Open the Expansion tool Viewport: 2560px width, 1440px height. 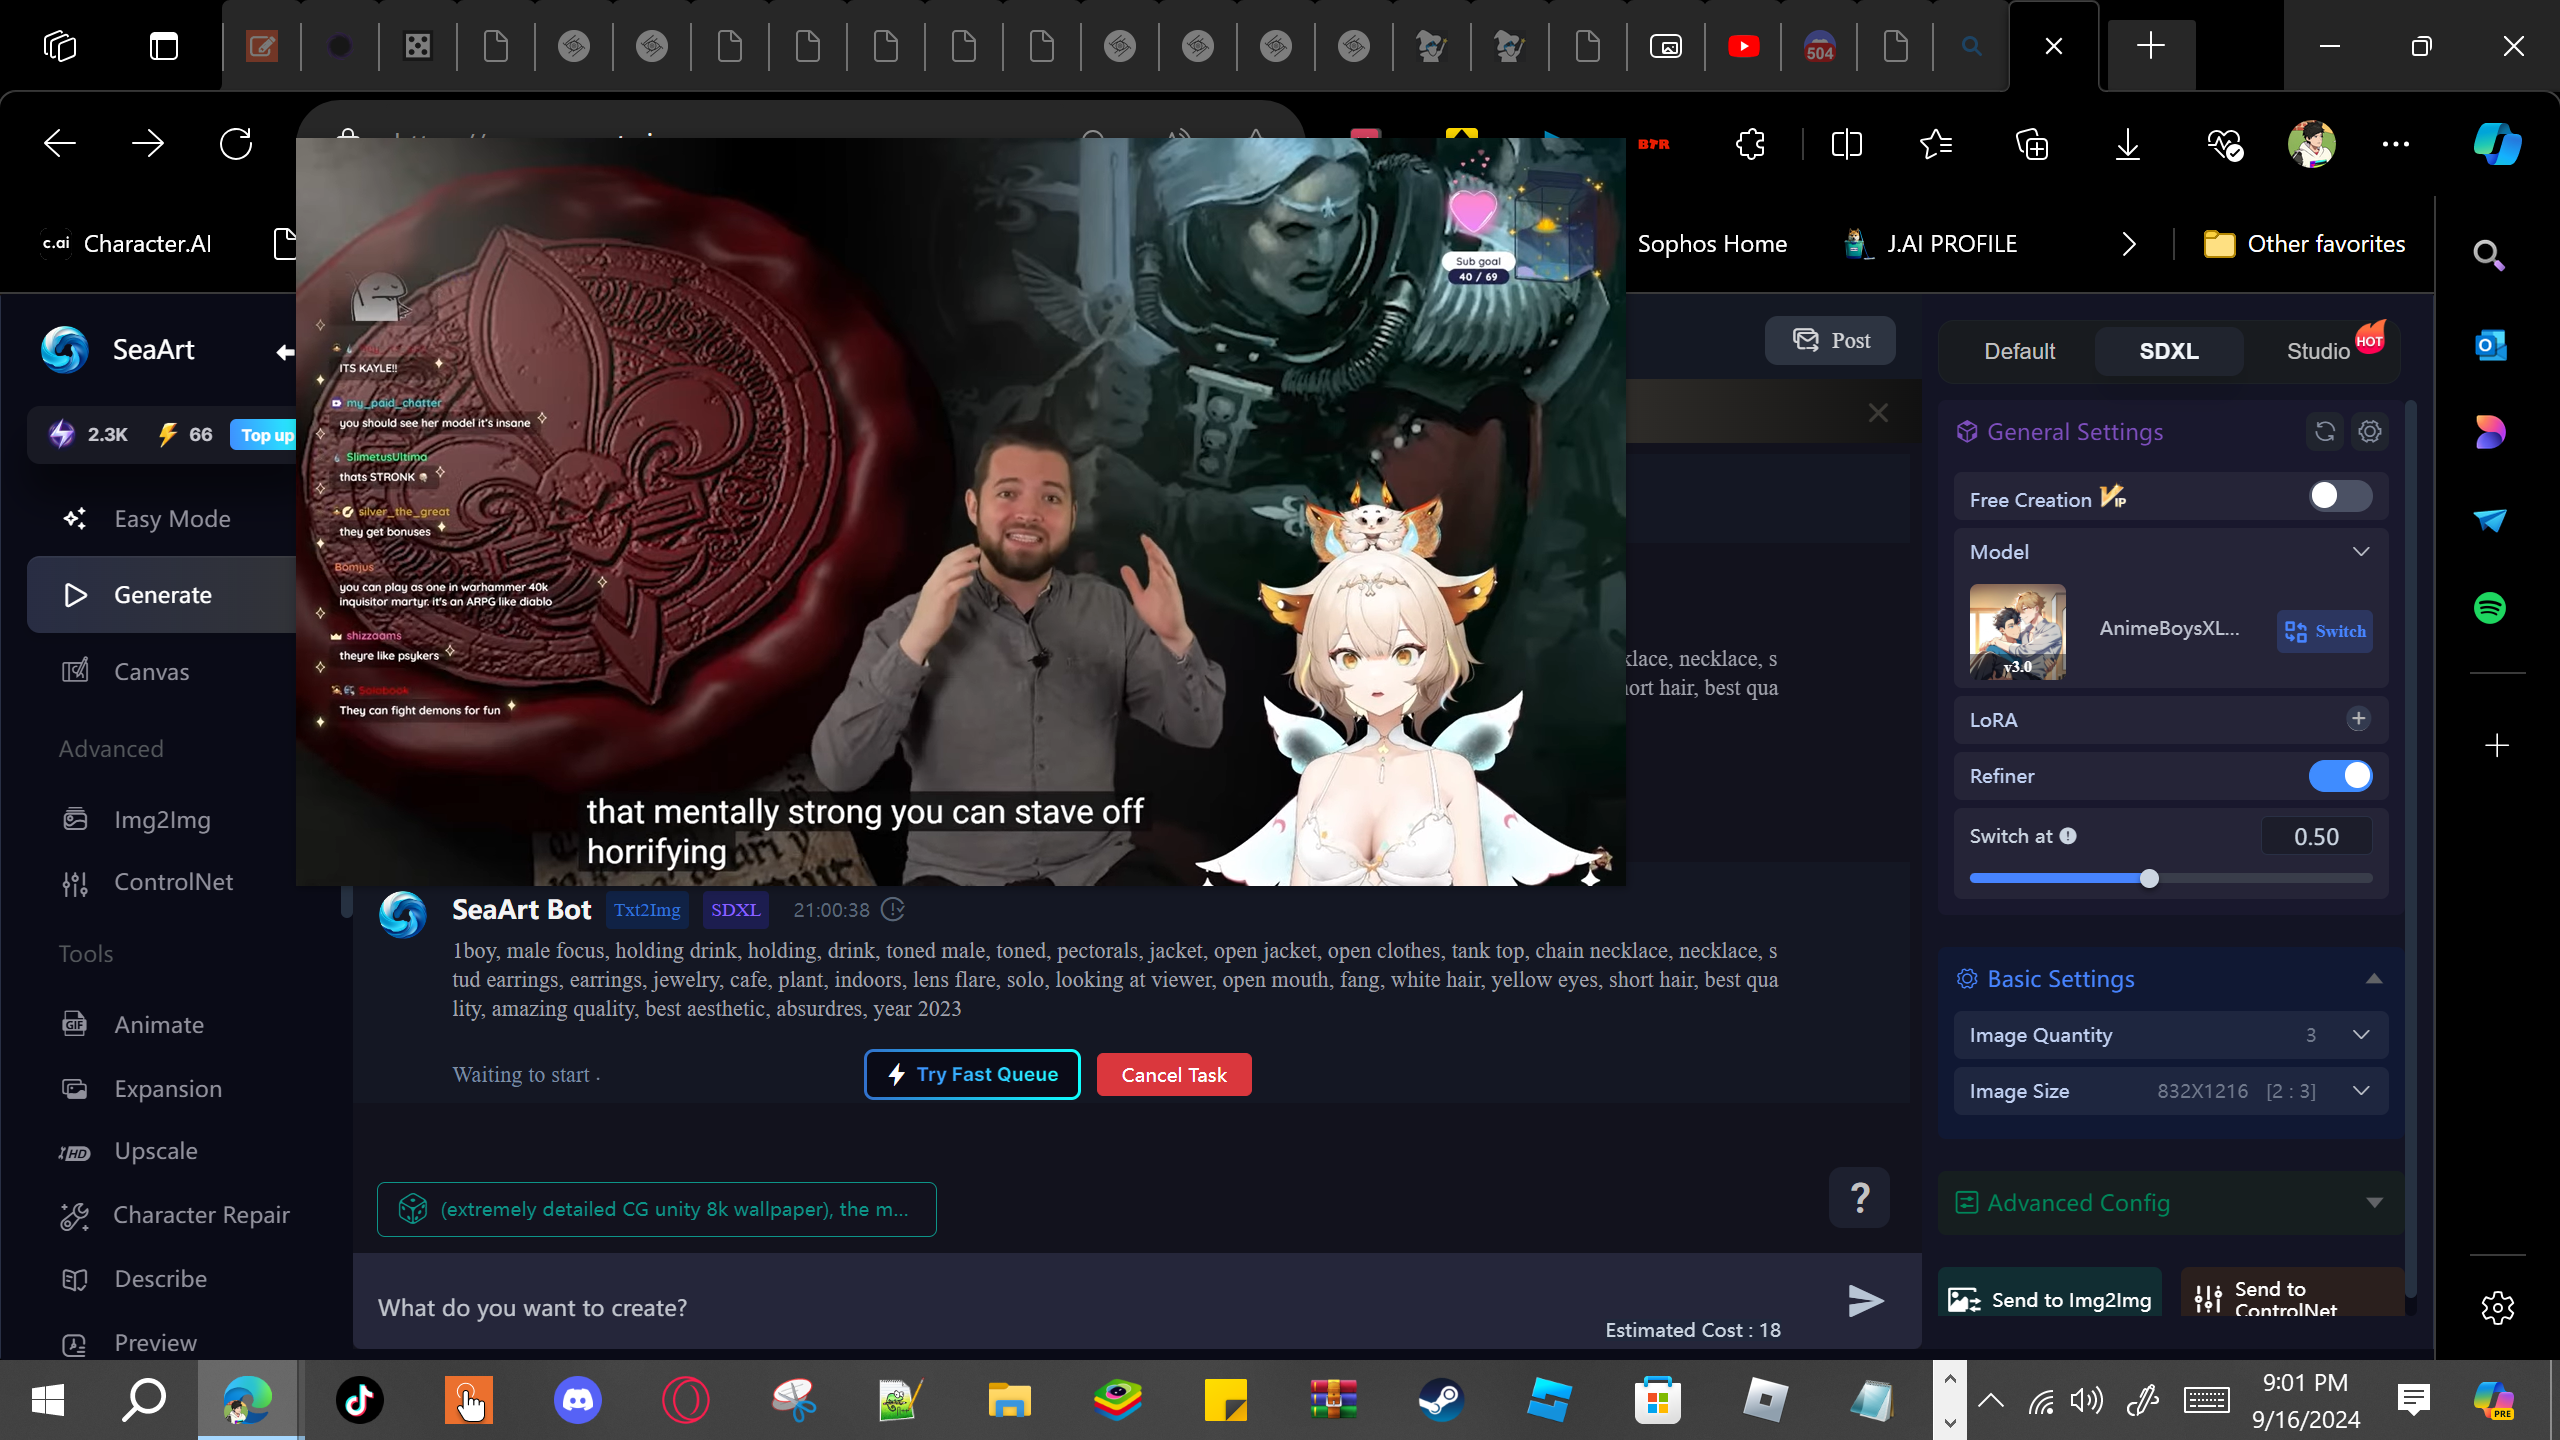[x=168, y=1089]
